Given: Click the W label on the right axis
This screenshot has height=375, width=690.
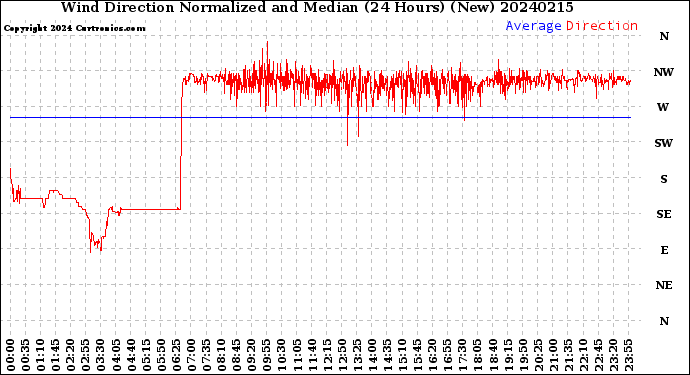Looking at the screenshot, I should pyautogui.click(x=663, y=107).
